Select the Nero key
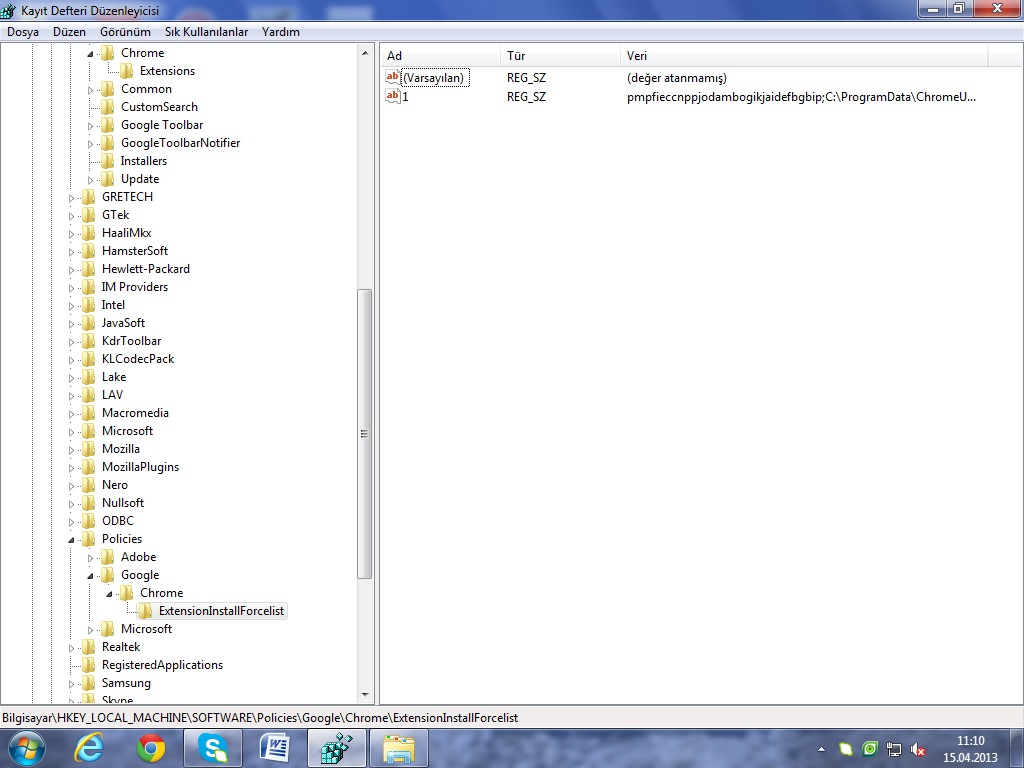This screenshot has height=768, width=1024. tap(115, 485)
